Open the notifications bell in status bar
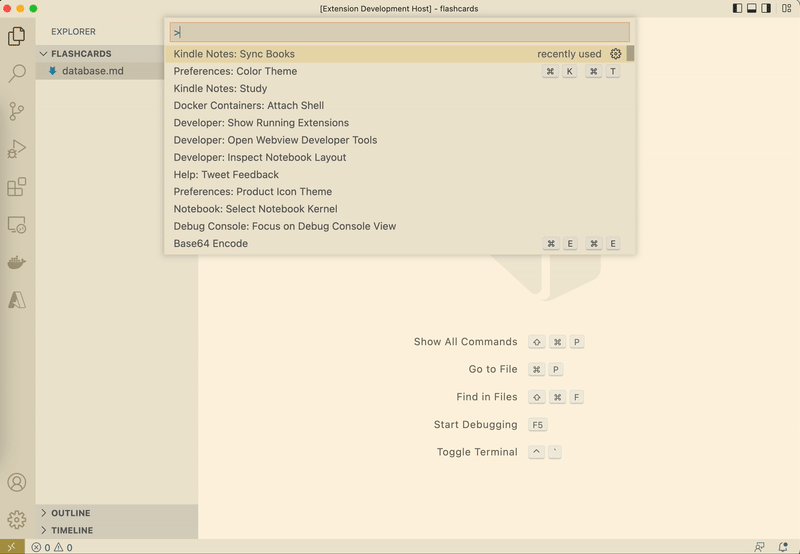The height and width of the screenshot is (554, 800). click(783, 547)
